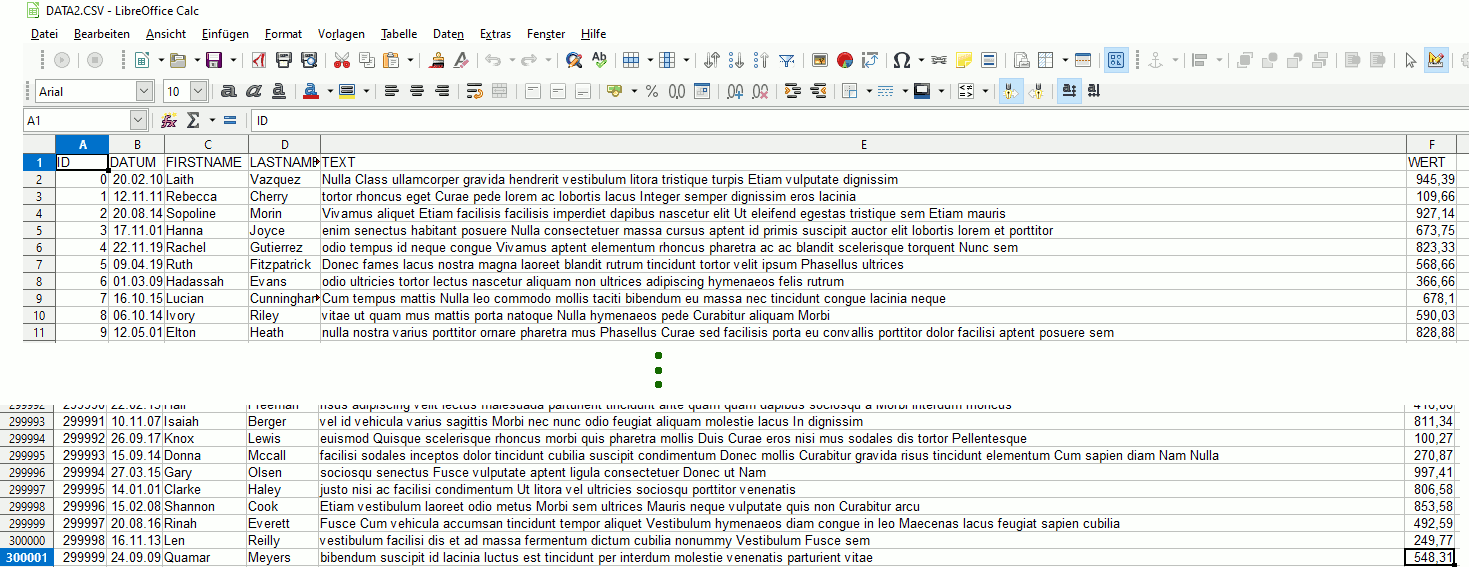Run the Spelling check icon
1469x567 pixels.
(x=599, y=60)
